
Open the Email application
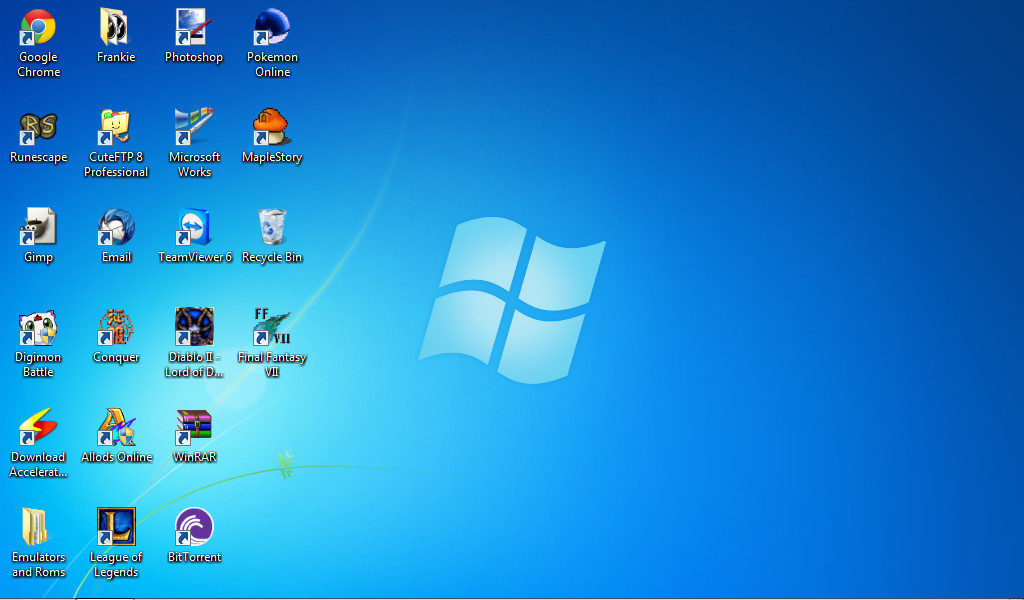click(116, 228)
